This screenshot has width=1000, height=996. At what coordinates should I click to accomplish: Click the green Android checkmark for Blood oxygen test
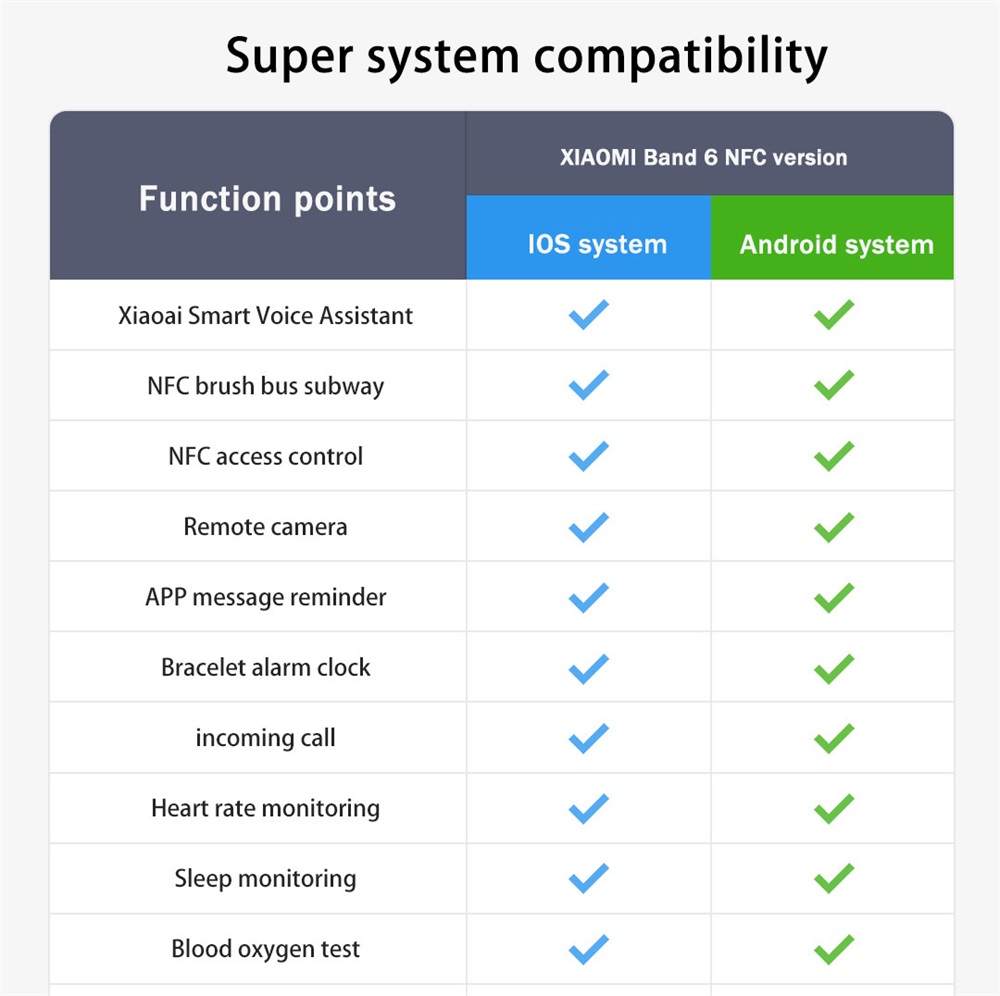click(833, 949)
